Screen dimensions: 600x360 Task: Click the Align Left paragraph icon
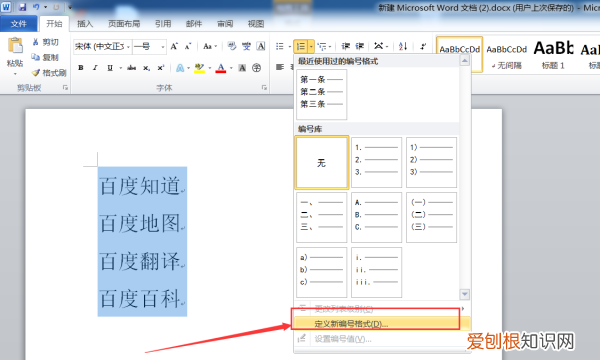(x=280, y=67)
